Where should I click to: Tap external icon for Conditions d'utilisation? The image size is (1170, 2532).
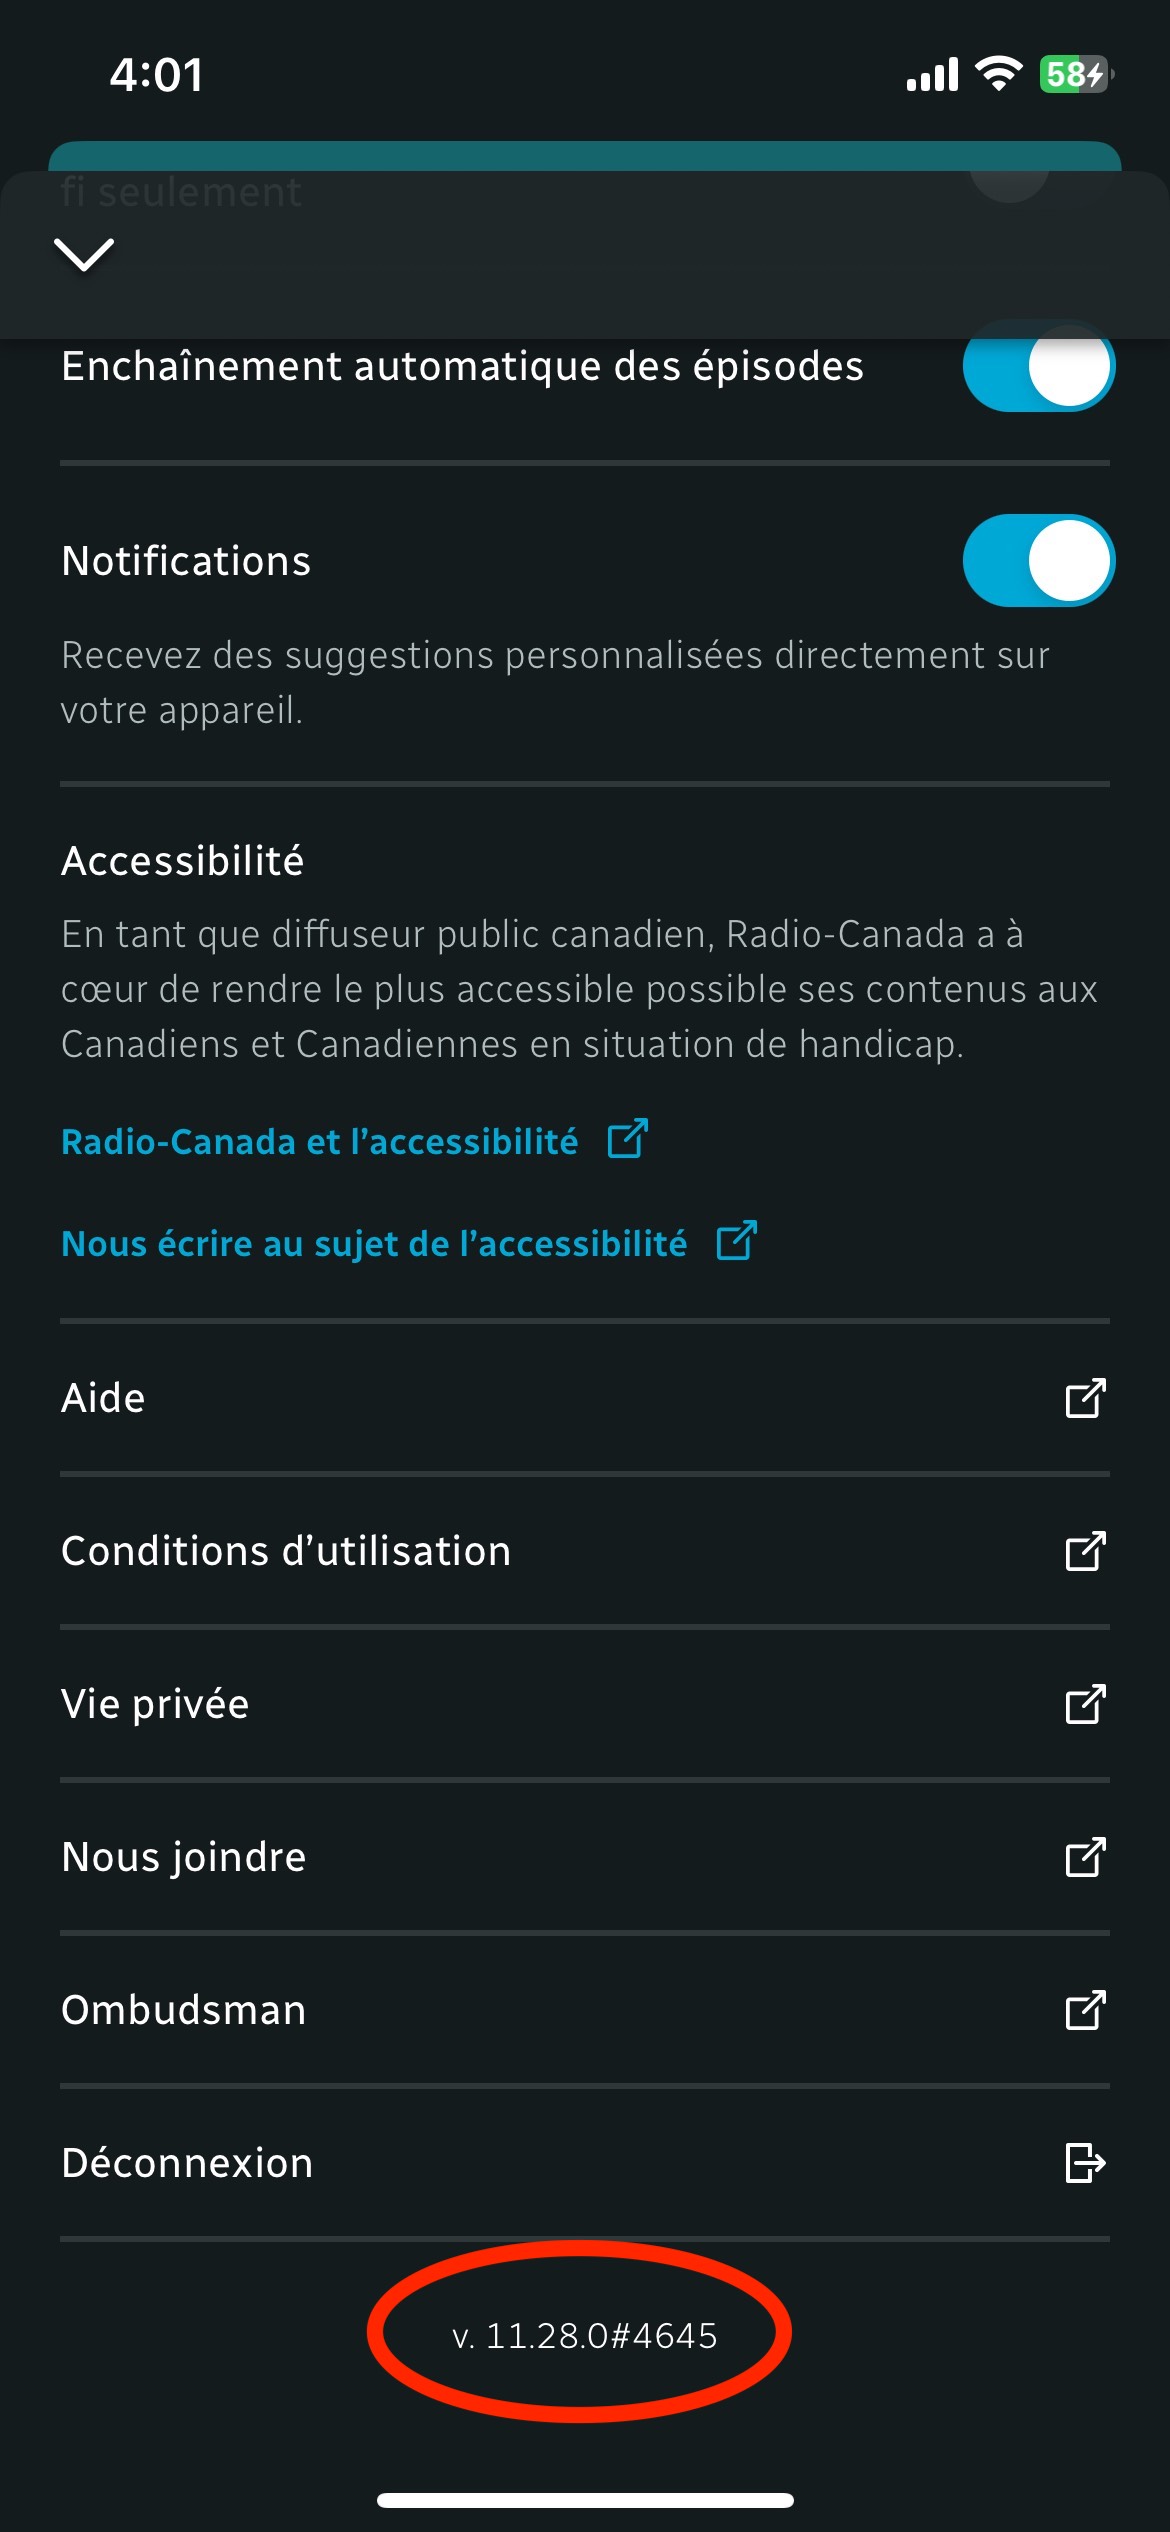pyautogui.click(x=1085, y=1551)
